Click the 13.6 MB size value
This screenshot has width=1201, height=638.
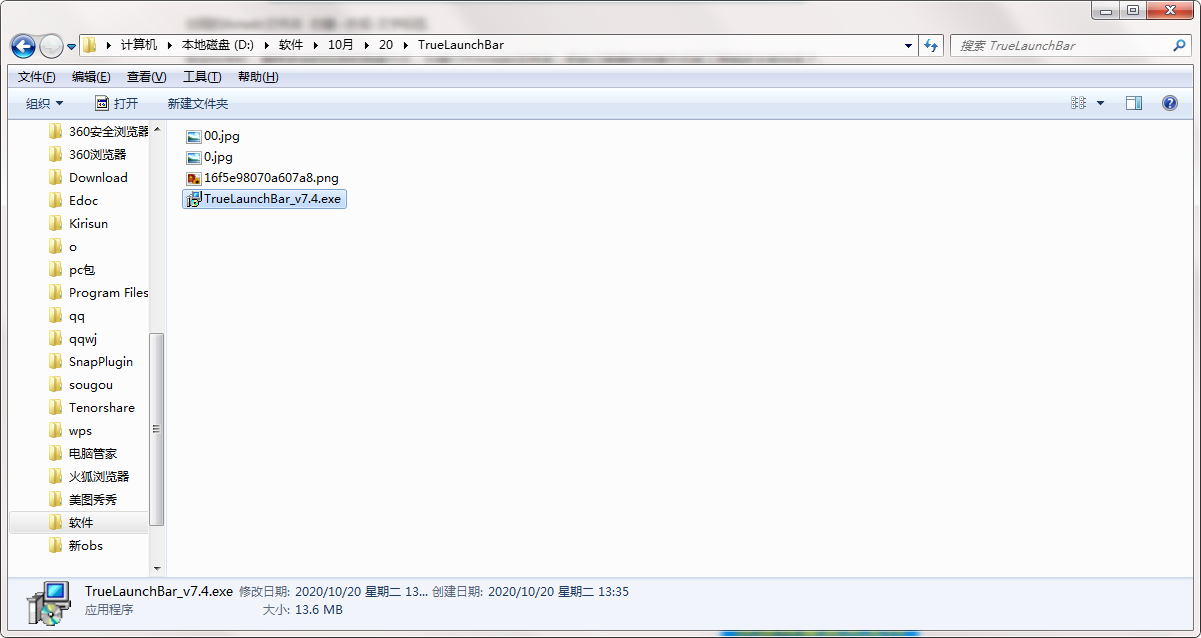point(318,609)
